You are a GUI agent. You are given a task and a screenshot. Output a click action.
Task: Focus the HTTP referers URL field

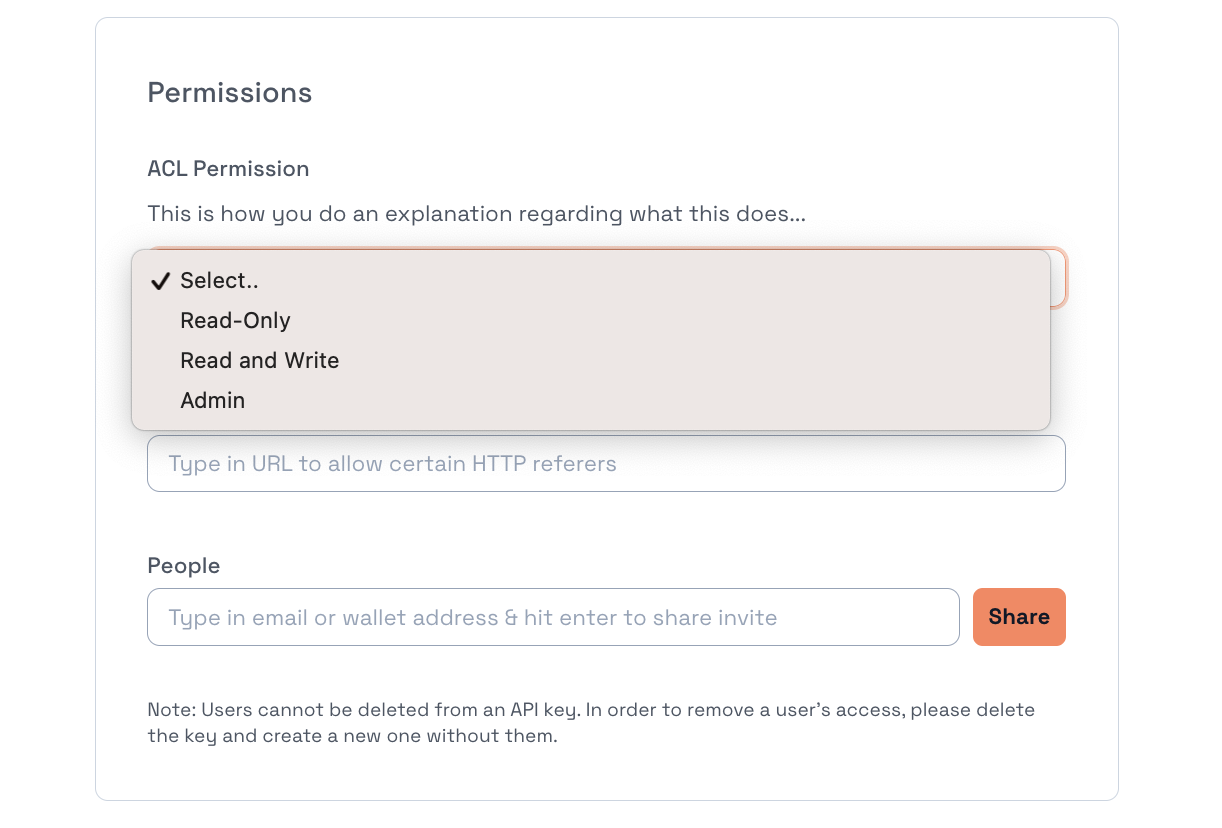click(606, 464)
